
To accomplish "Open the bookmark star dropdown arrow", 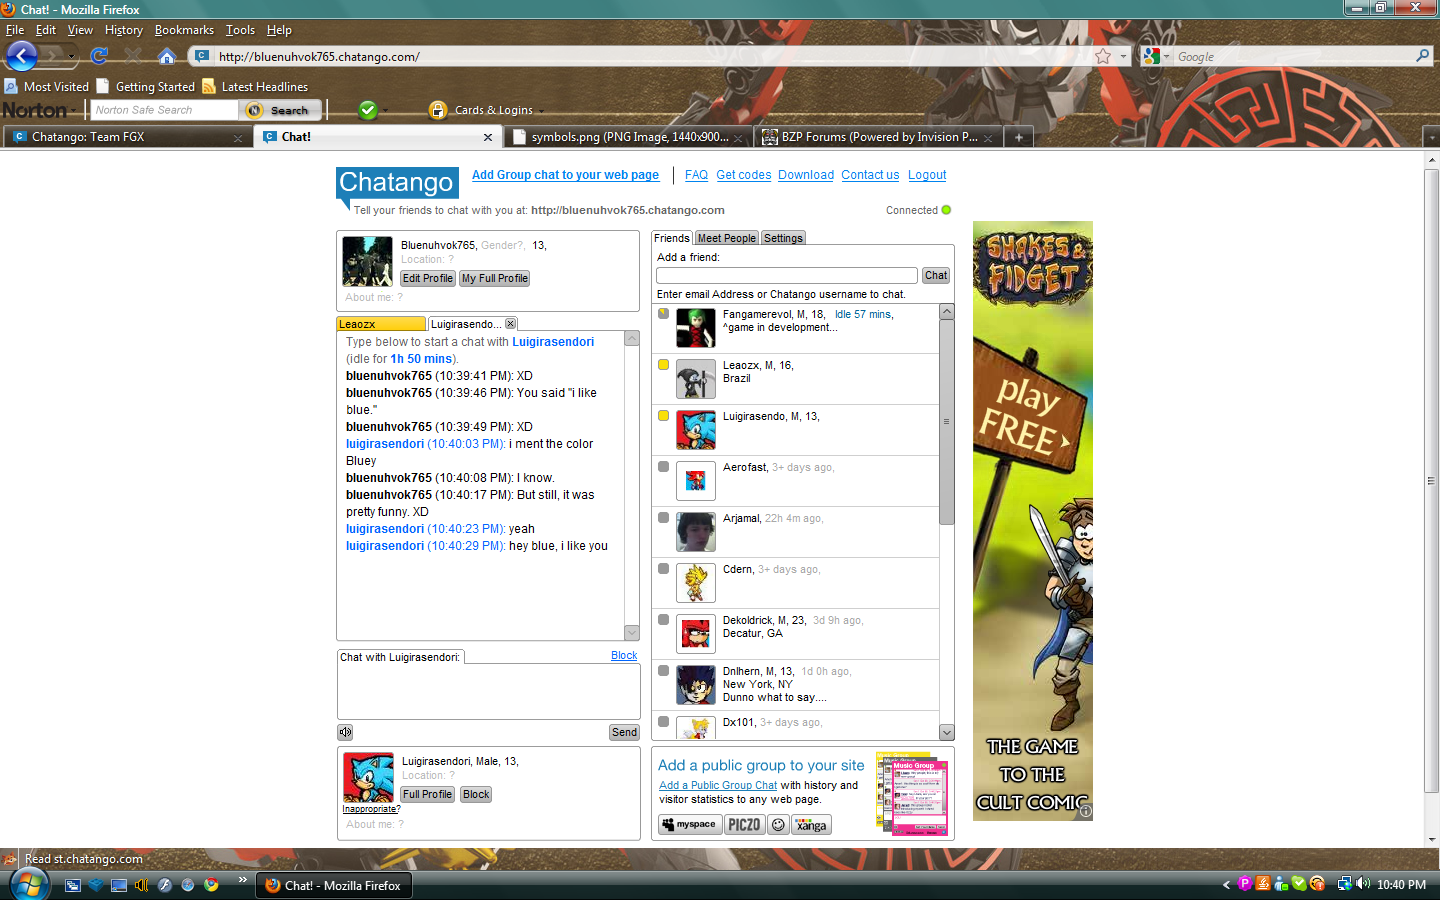I will tap(1123, 57).
